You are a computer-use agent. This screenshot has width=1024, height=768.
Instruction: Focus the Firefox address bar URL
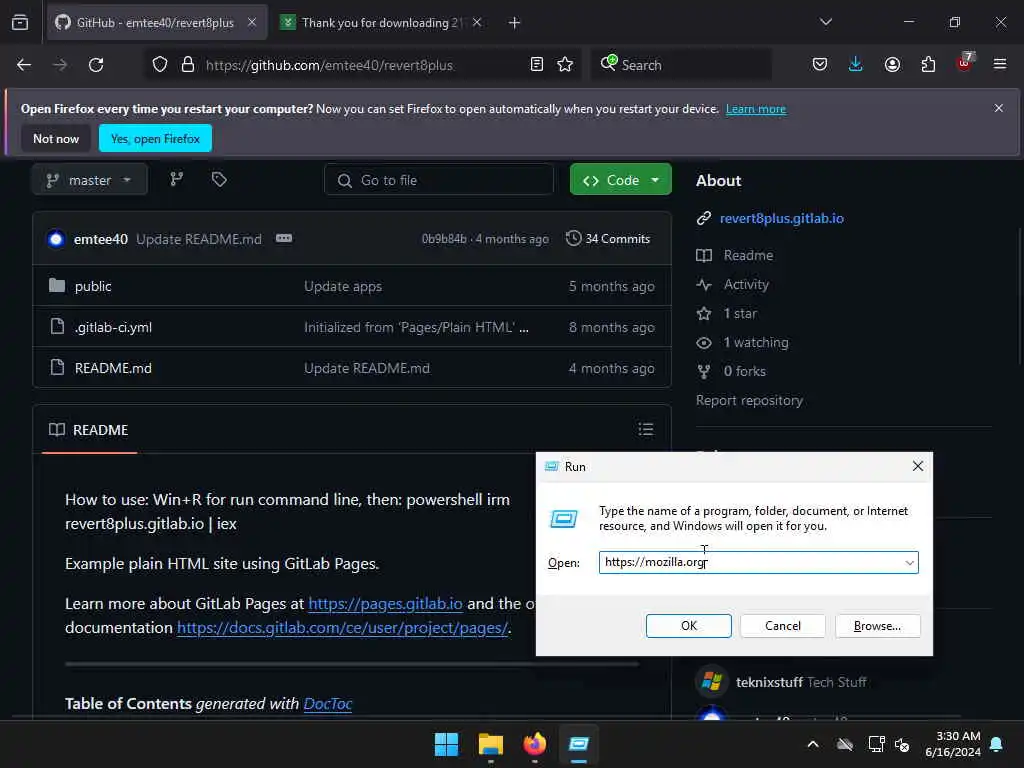[329, 65]
